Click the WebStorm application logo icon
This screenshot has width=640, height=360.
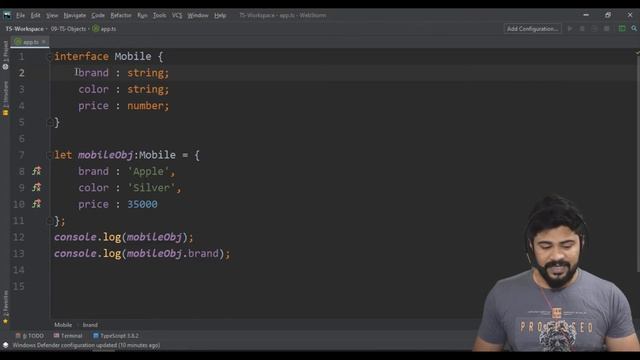pyautogui.click(x=7, y=16)
